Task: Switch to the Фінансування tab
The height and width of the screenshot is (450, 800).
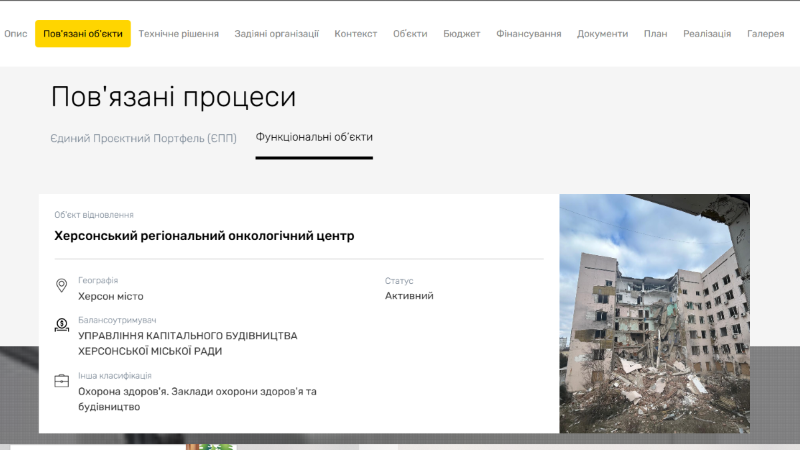Action: pyautogui.click(x=529, y=34)
